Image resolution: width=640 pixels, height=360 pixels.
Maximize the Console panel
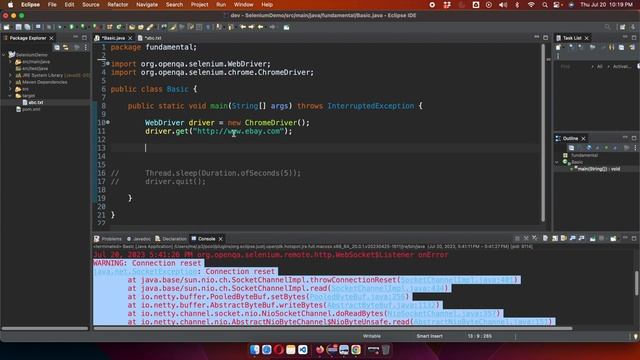coord(634,238)
